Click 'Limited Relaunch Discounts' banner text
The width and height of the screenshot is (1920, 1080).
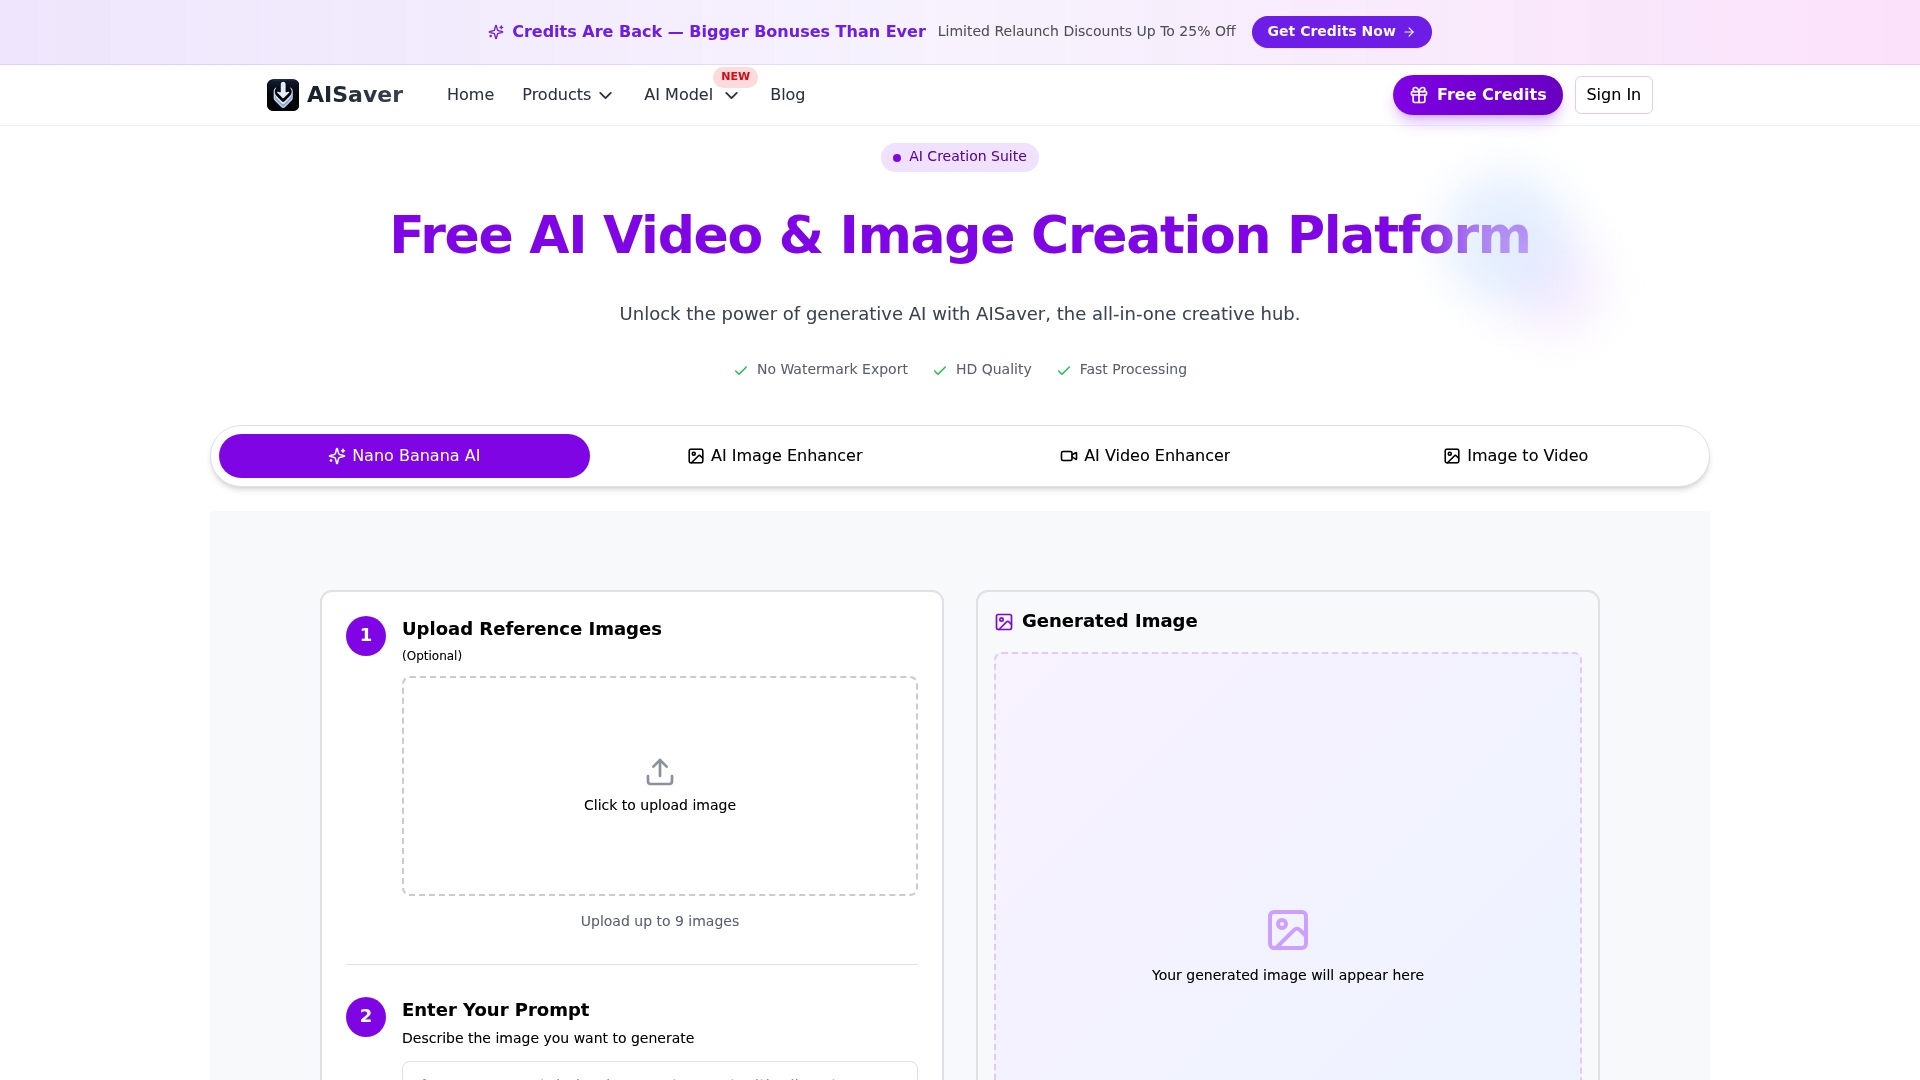click(x=1087, y=32)
